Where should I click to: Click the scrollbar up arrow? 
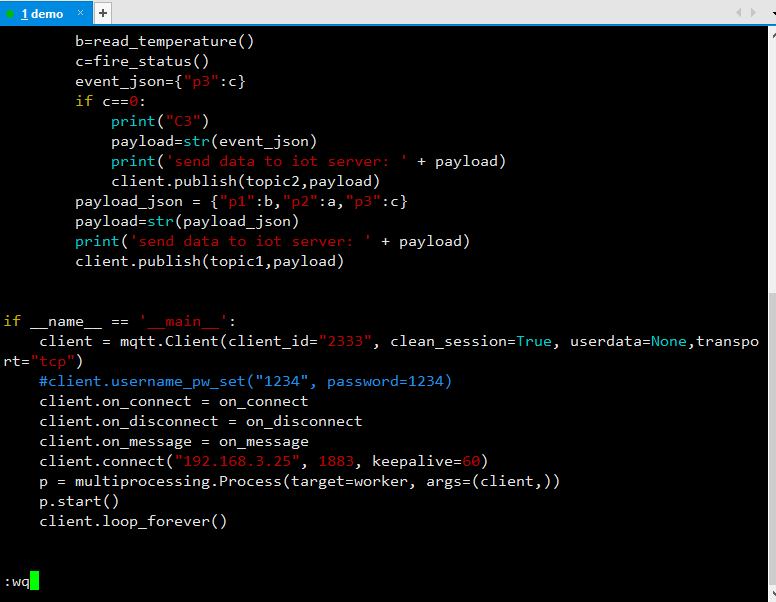click(x=769, y=33)
